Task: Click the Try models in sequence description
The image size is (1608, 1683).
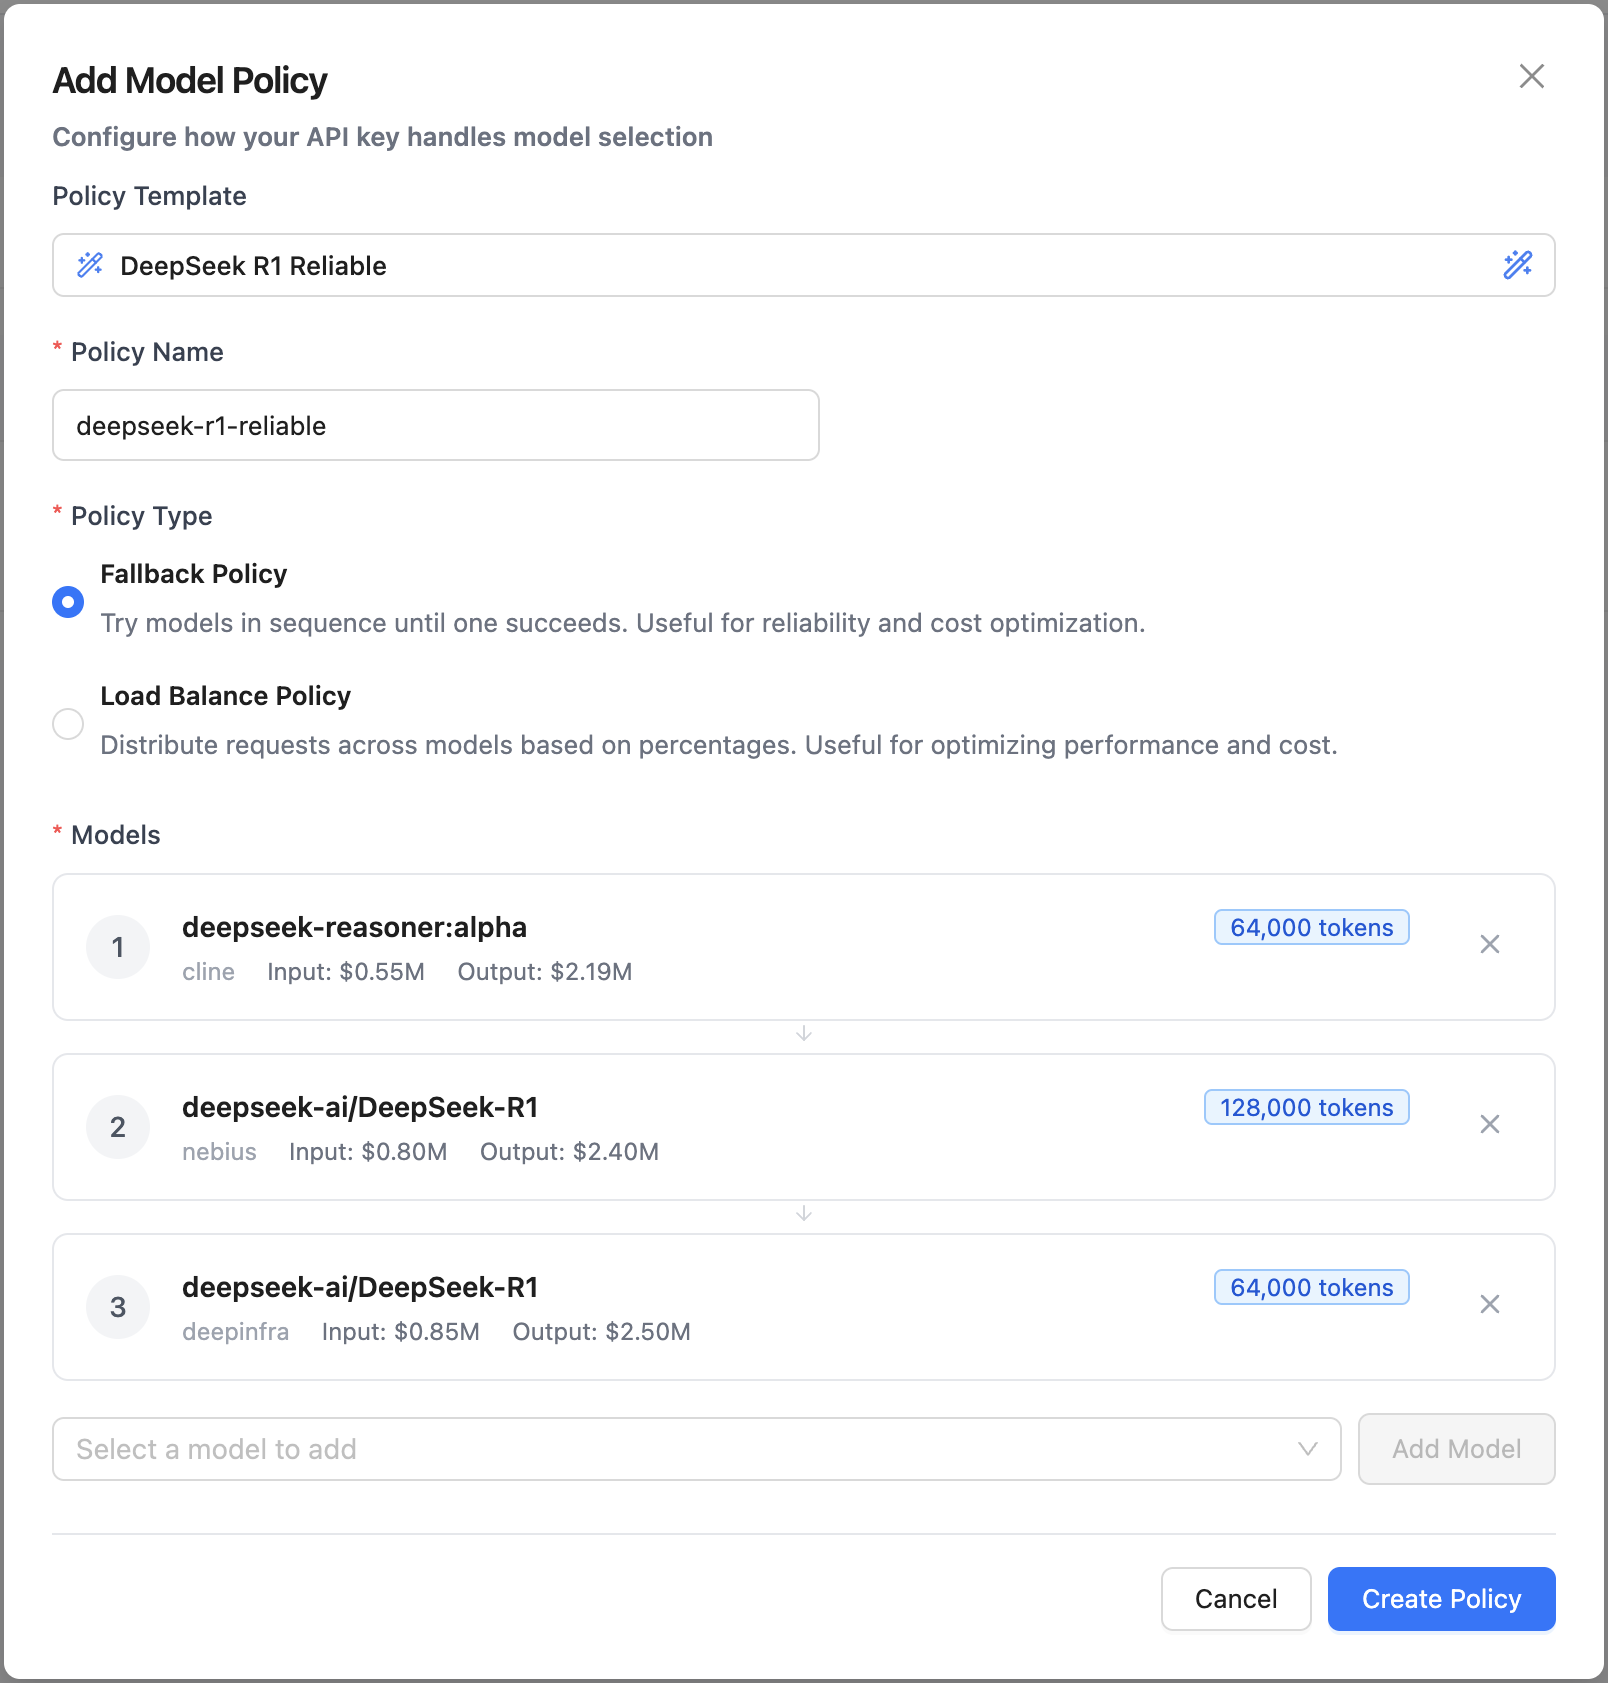Action: tap(623, 623)
